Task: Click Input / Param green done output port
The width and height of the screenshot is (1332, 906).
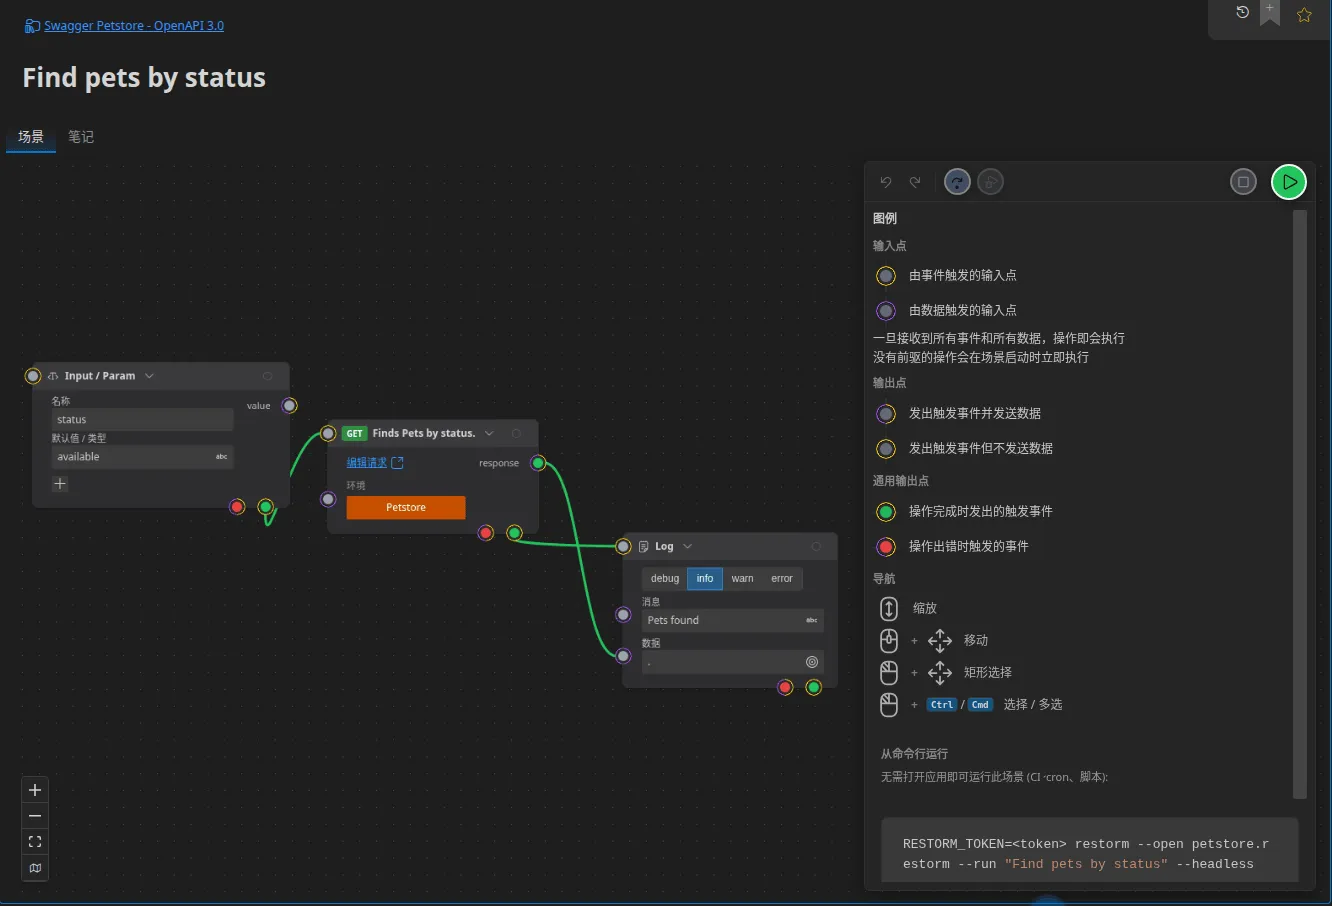Action: [266, 507]
